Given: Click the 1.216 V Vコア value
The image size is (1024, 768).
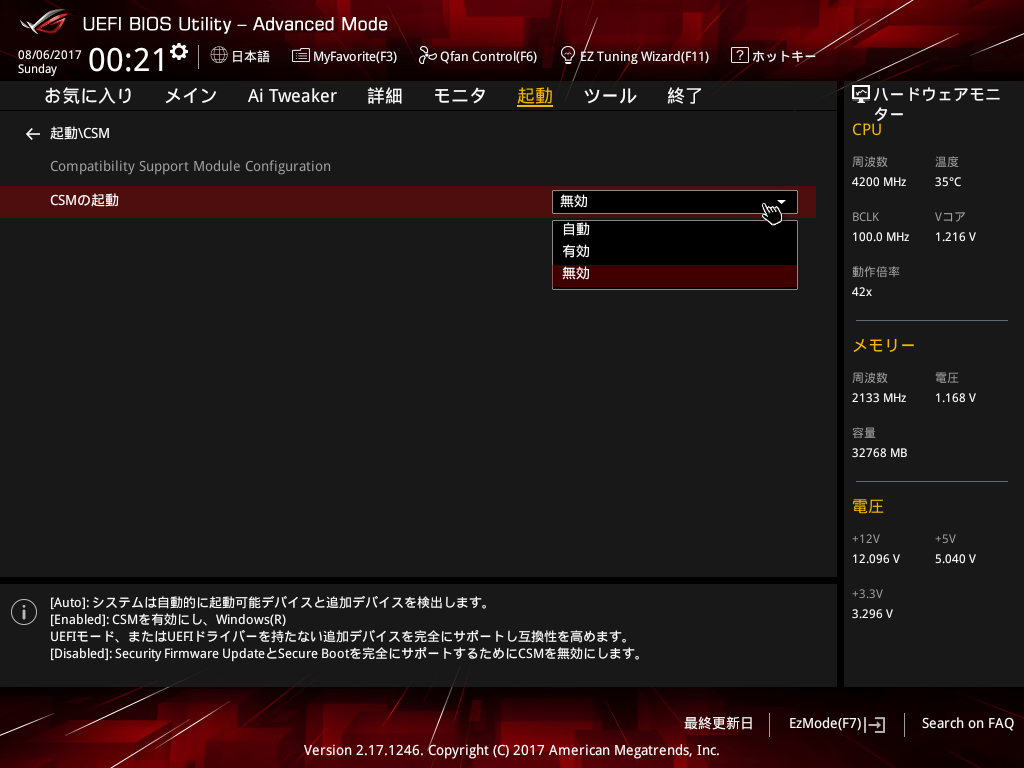Looking at the screenshot, I should [955, 237].
